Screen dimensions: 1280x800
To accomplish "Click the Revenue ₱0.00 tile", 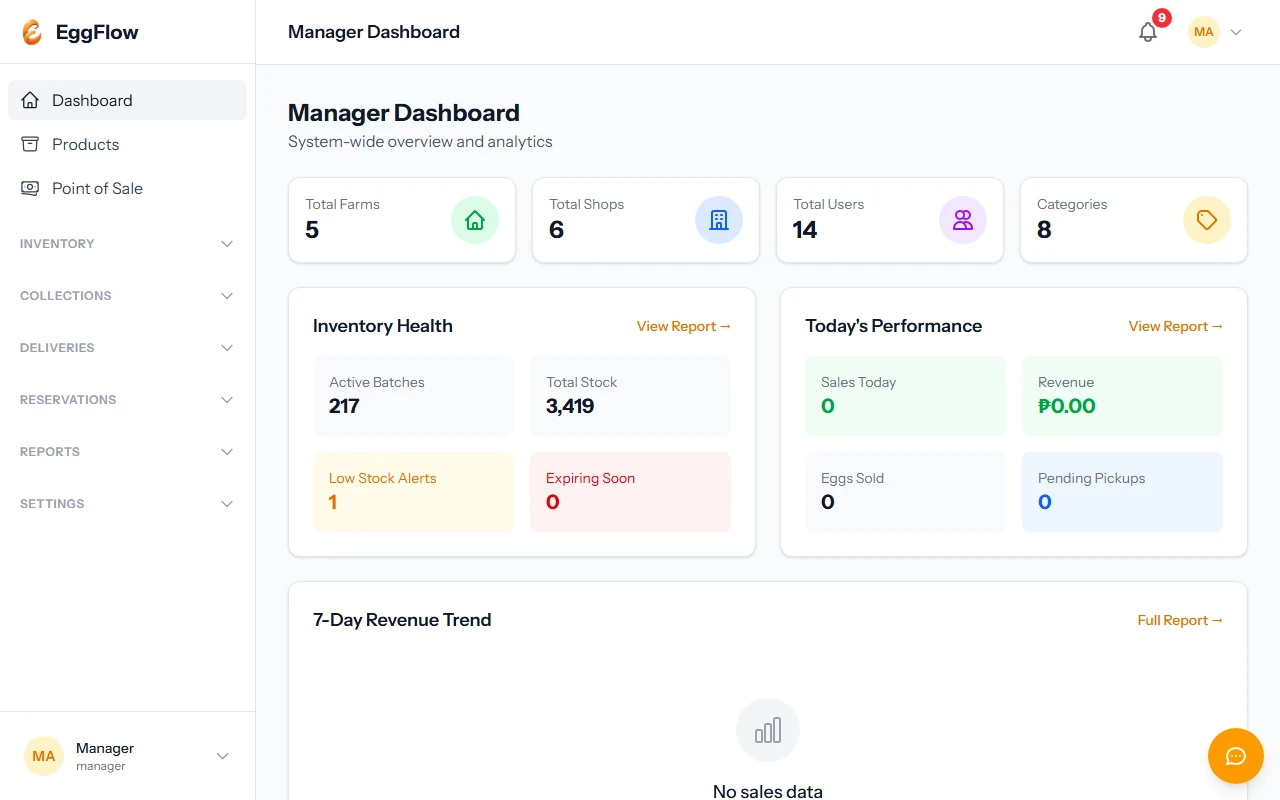I will point(1122,396).
